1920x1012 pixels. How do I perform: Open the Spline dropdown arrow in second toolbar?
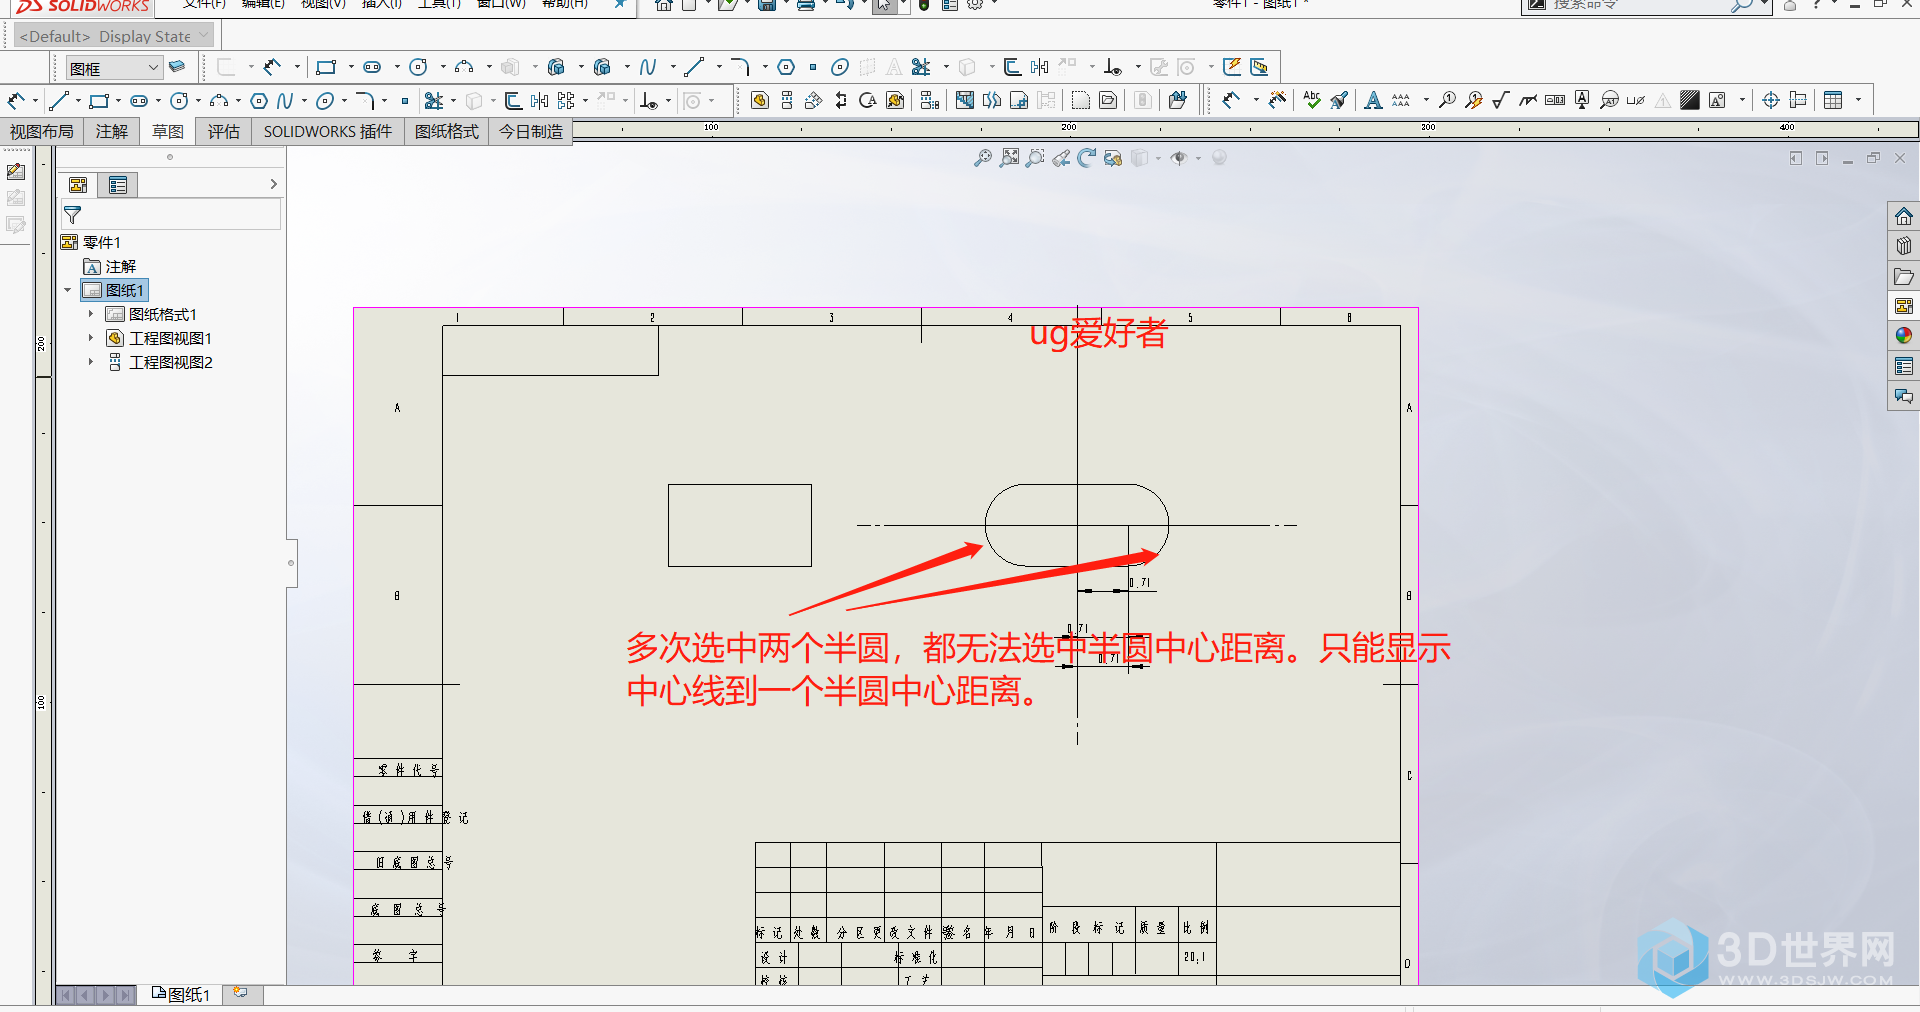304,101
